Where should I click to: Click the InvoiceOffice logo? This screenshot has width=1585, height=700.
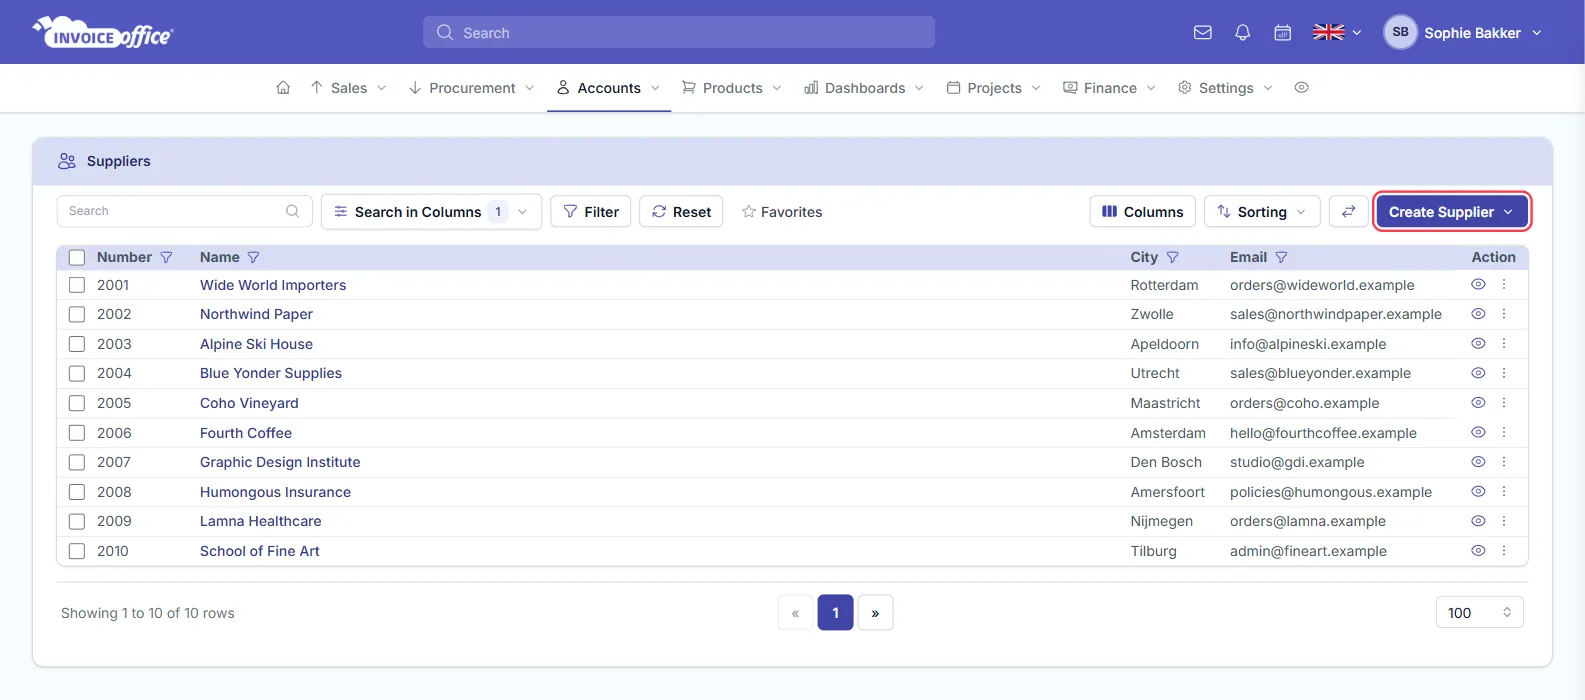pyautogui.click(x=103, y=33)
